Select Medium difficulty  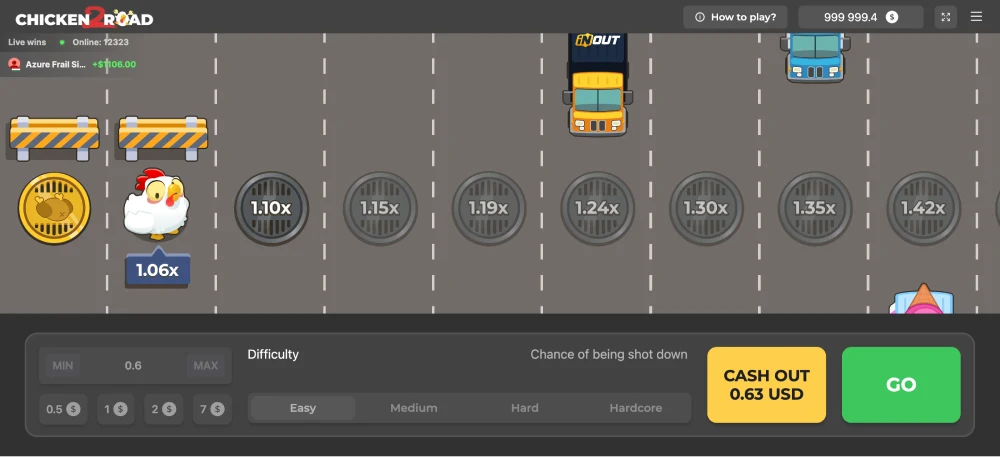(414, 408)
